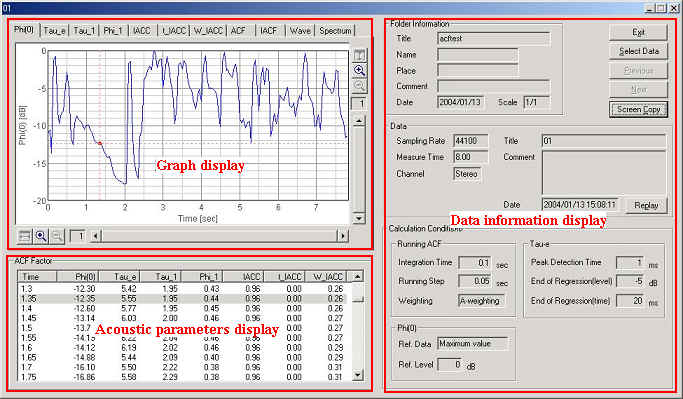
Task: Click vertical zoom-out magnifier icon
Action: 359,86
